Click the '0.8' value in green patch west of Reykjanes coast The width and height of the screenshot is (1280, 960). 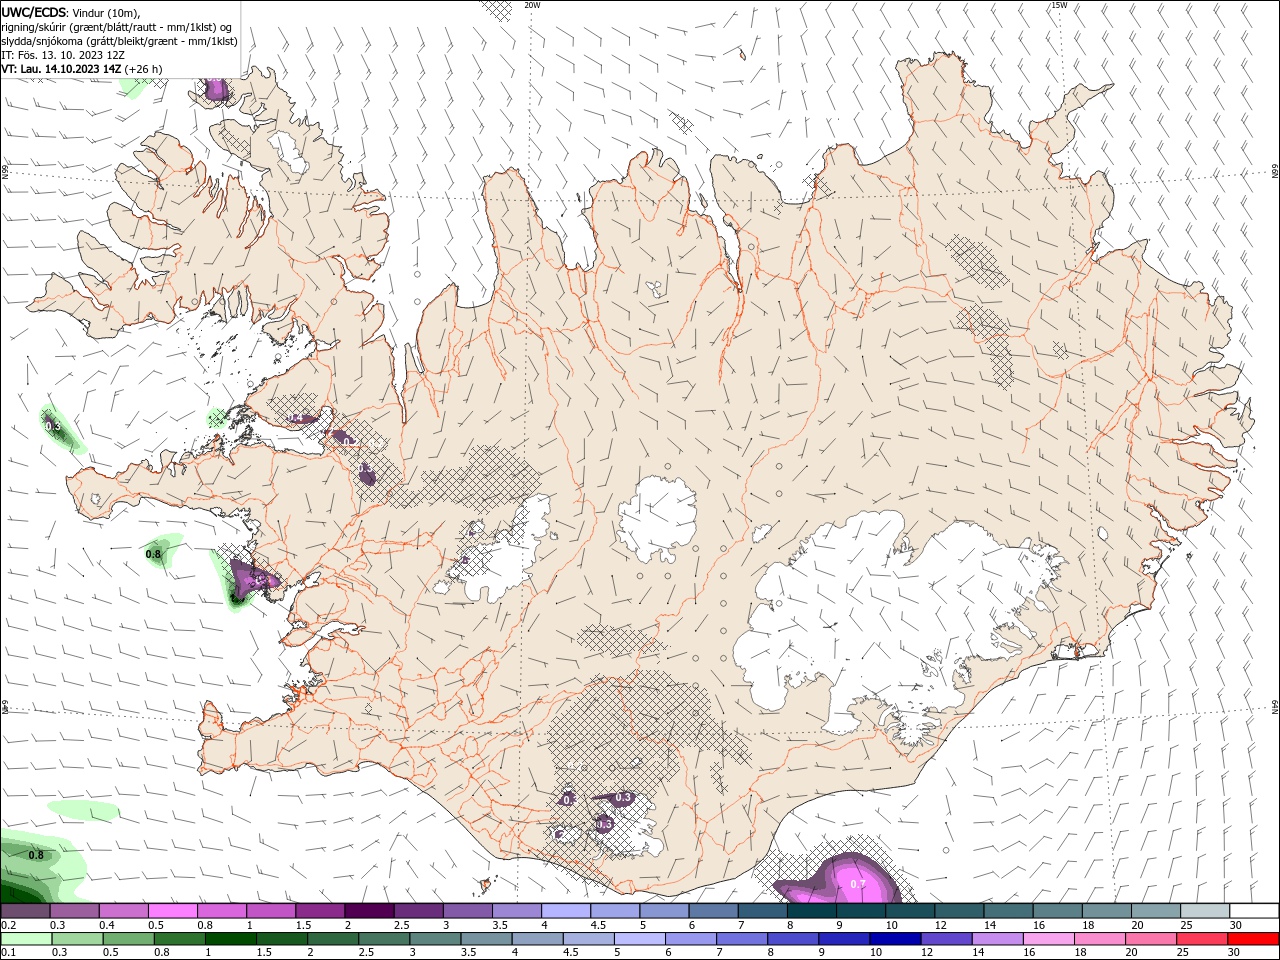click(x=153, y=554)
